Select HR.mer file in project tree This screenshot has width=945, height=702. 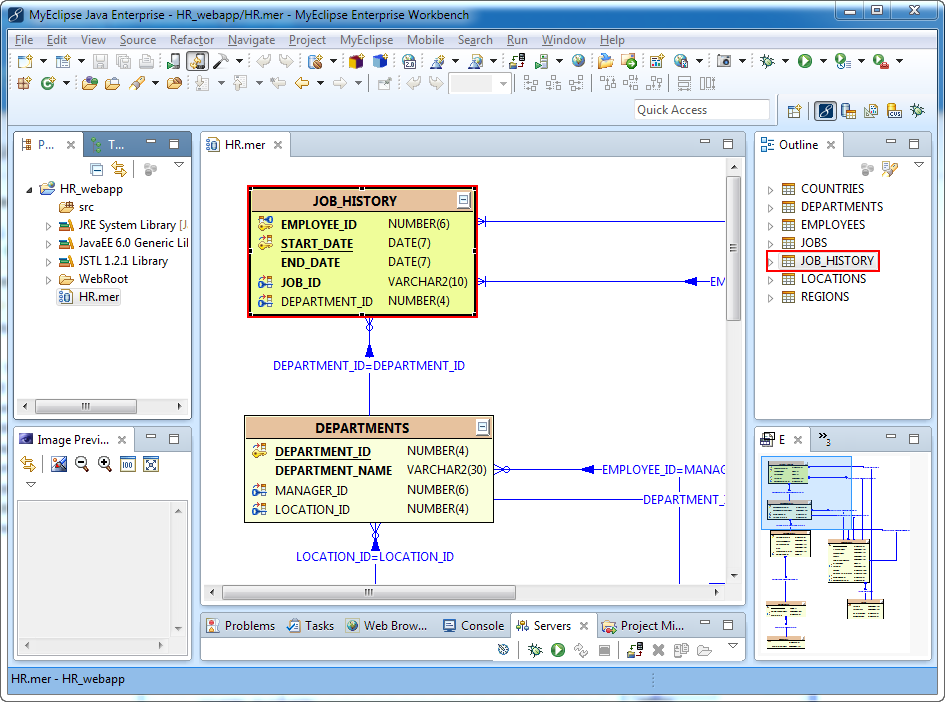100,297
